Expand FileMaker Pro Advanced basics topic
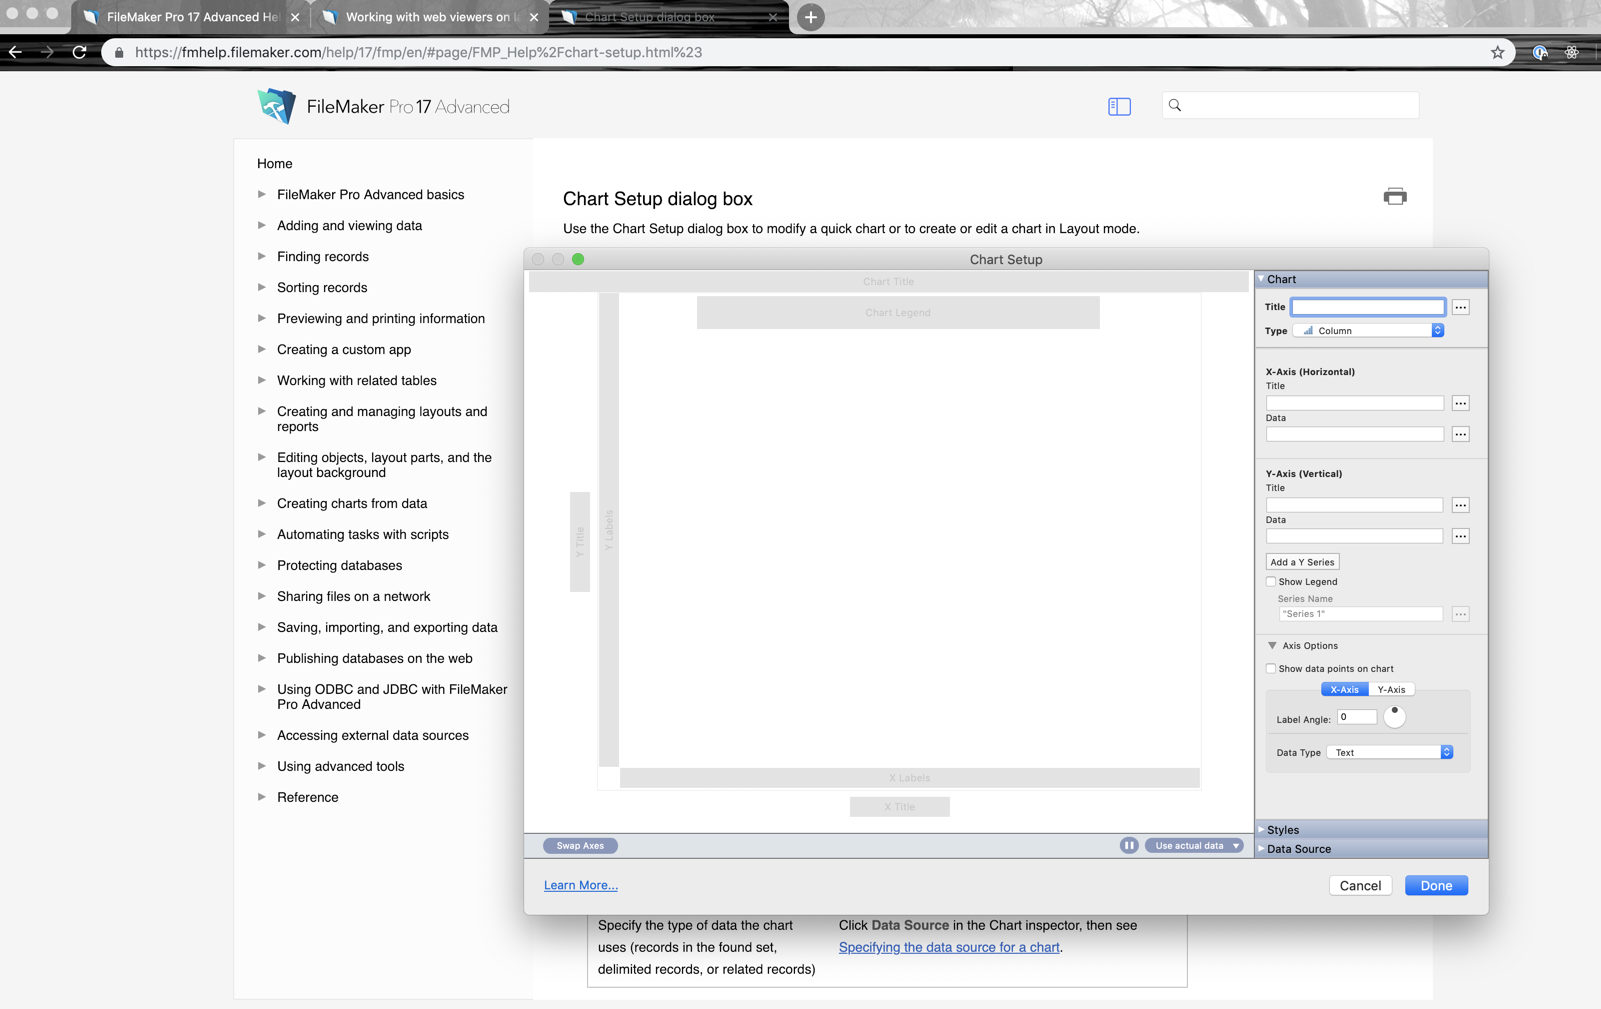1601x1009 pixels. tap(262, 194)
